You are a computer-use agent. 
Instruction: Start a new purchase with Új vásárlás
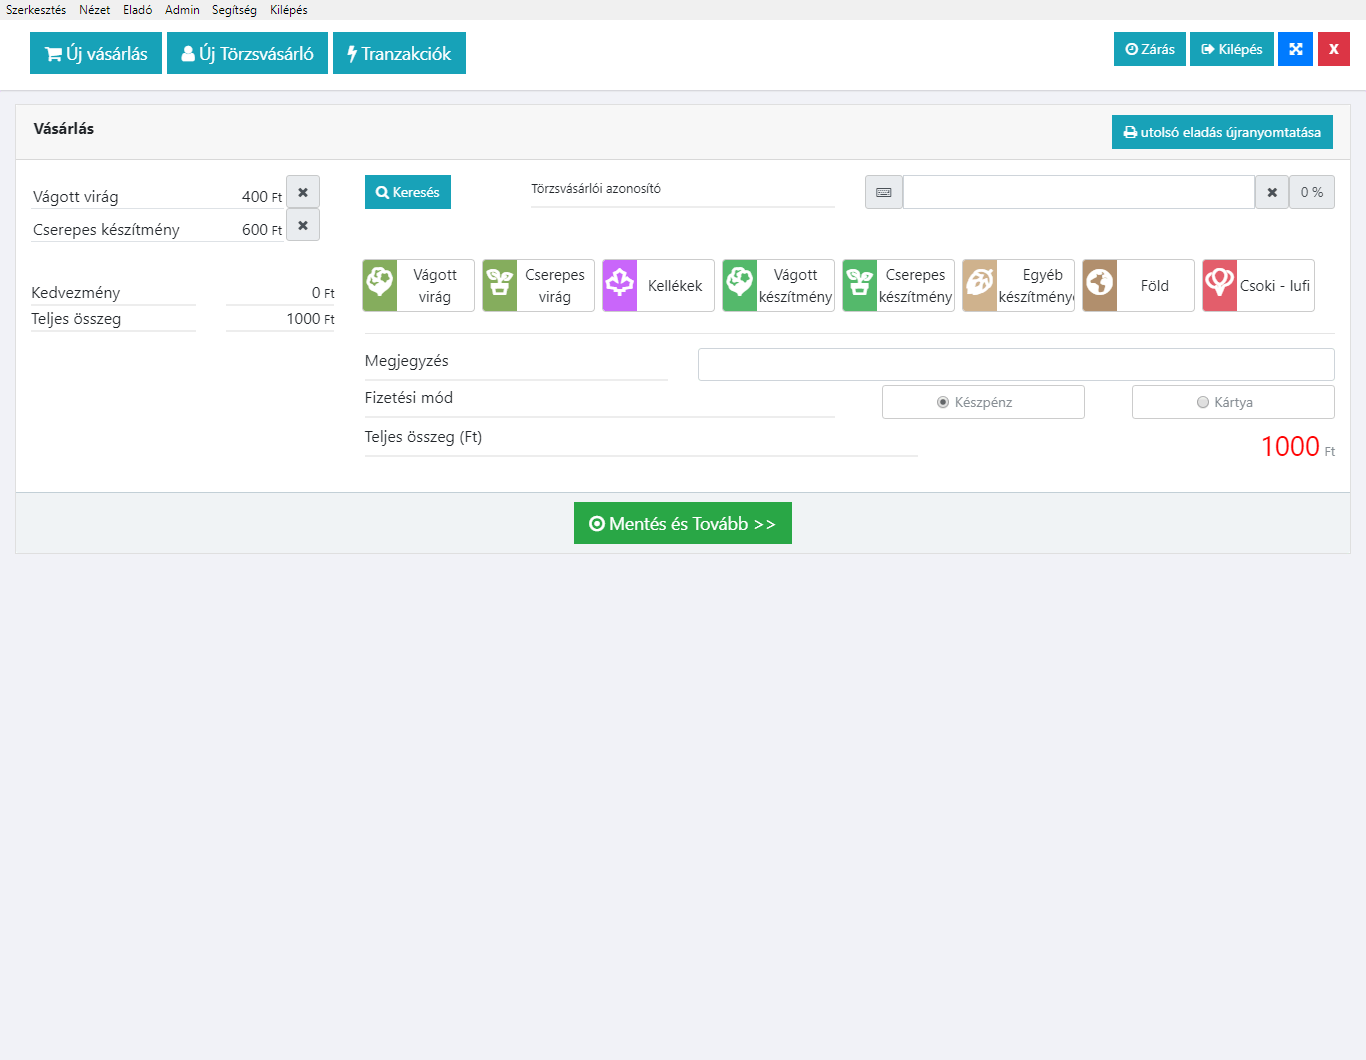click(96, 54)
